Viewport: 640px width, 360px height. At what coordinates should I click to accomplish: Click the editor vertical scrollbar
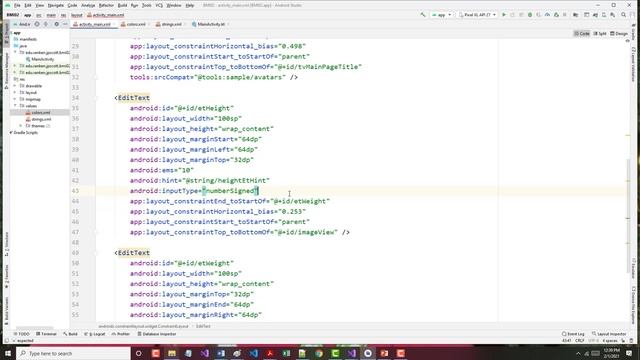[x=628, y=216]
